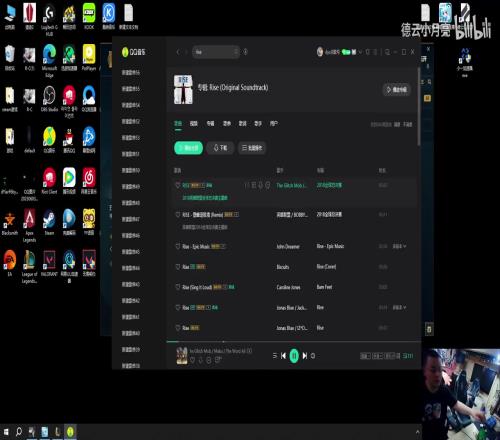Select the second search results tab
The image size is (500, 440).
[x=194, y=124]
